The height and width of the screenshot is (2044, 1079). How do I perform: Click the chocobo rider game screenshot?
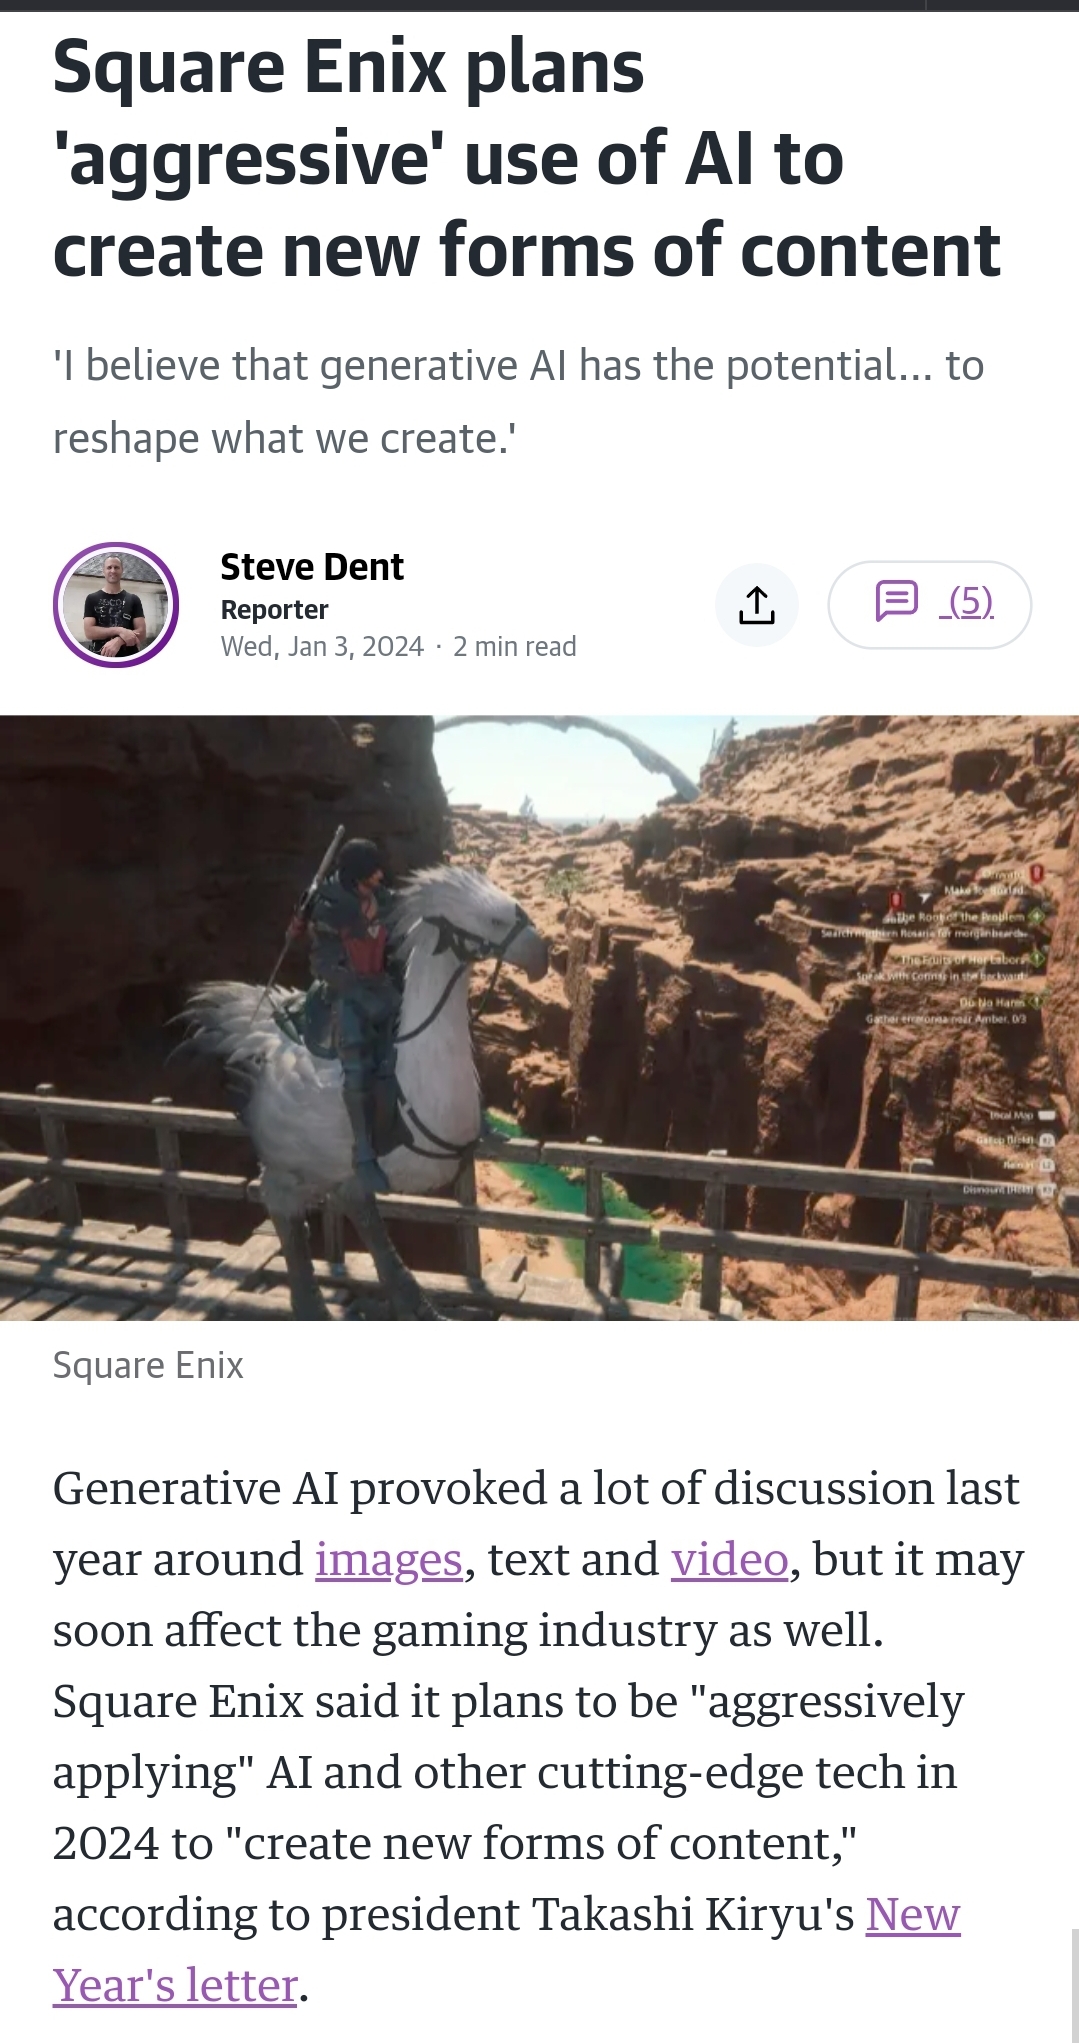coord(539,1018)
